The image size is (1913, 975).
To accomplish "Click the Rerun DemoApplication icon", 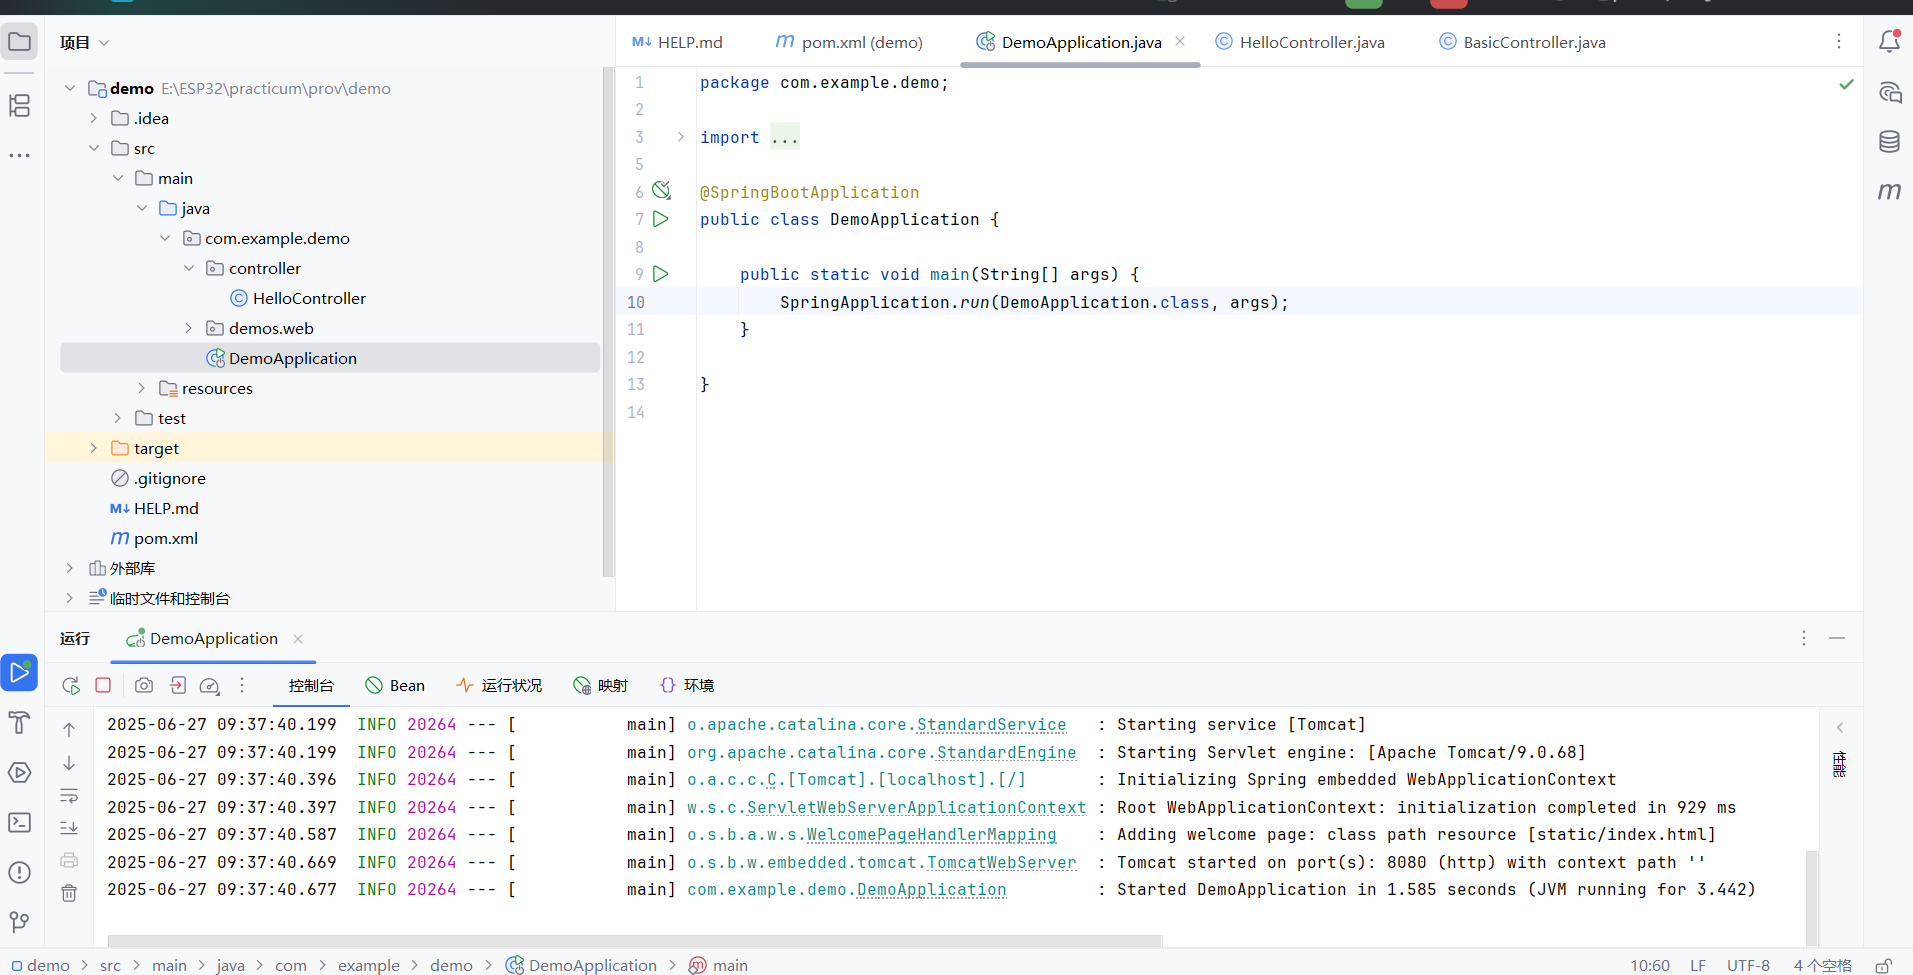I will coord(70,685).
